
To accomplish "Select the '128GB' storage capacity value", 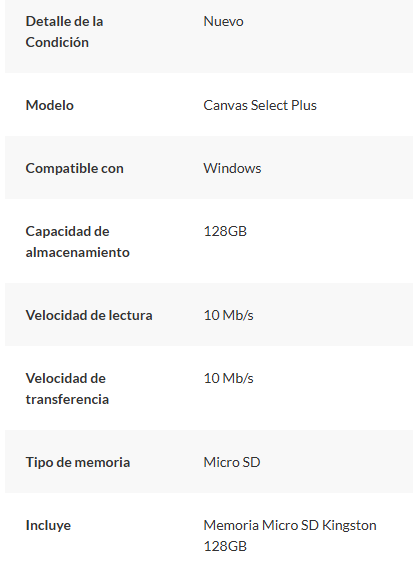I will 225,231.
